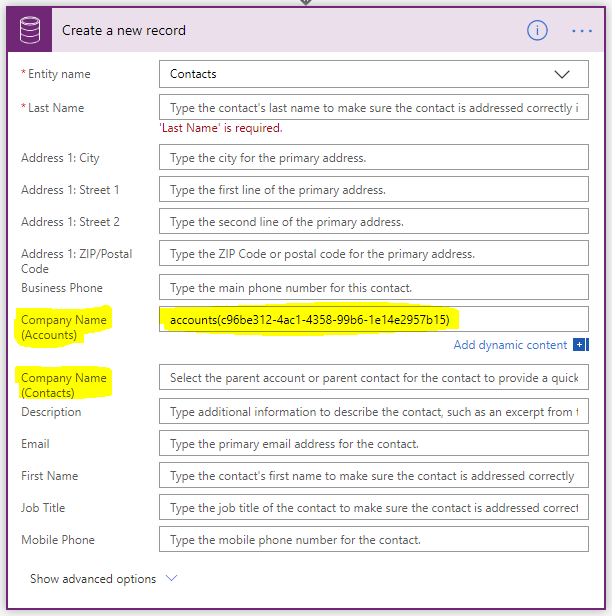Focus the Mobile Phone field

(x=373, y=540)
